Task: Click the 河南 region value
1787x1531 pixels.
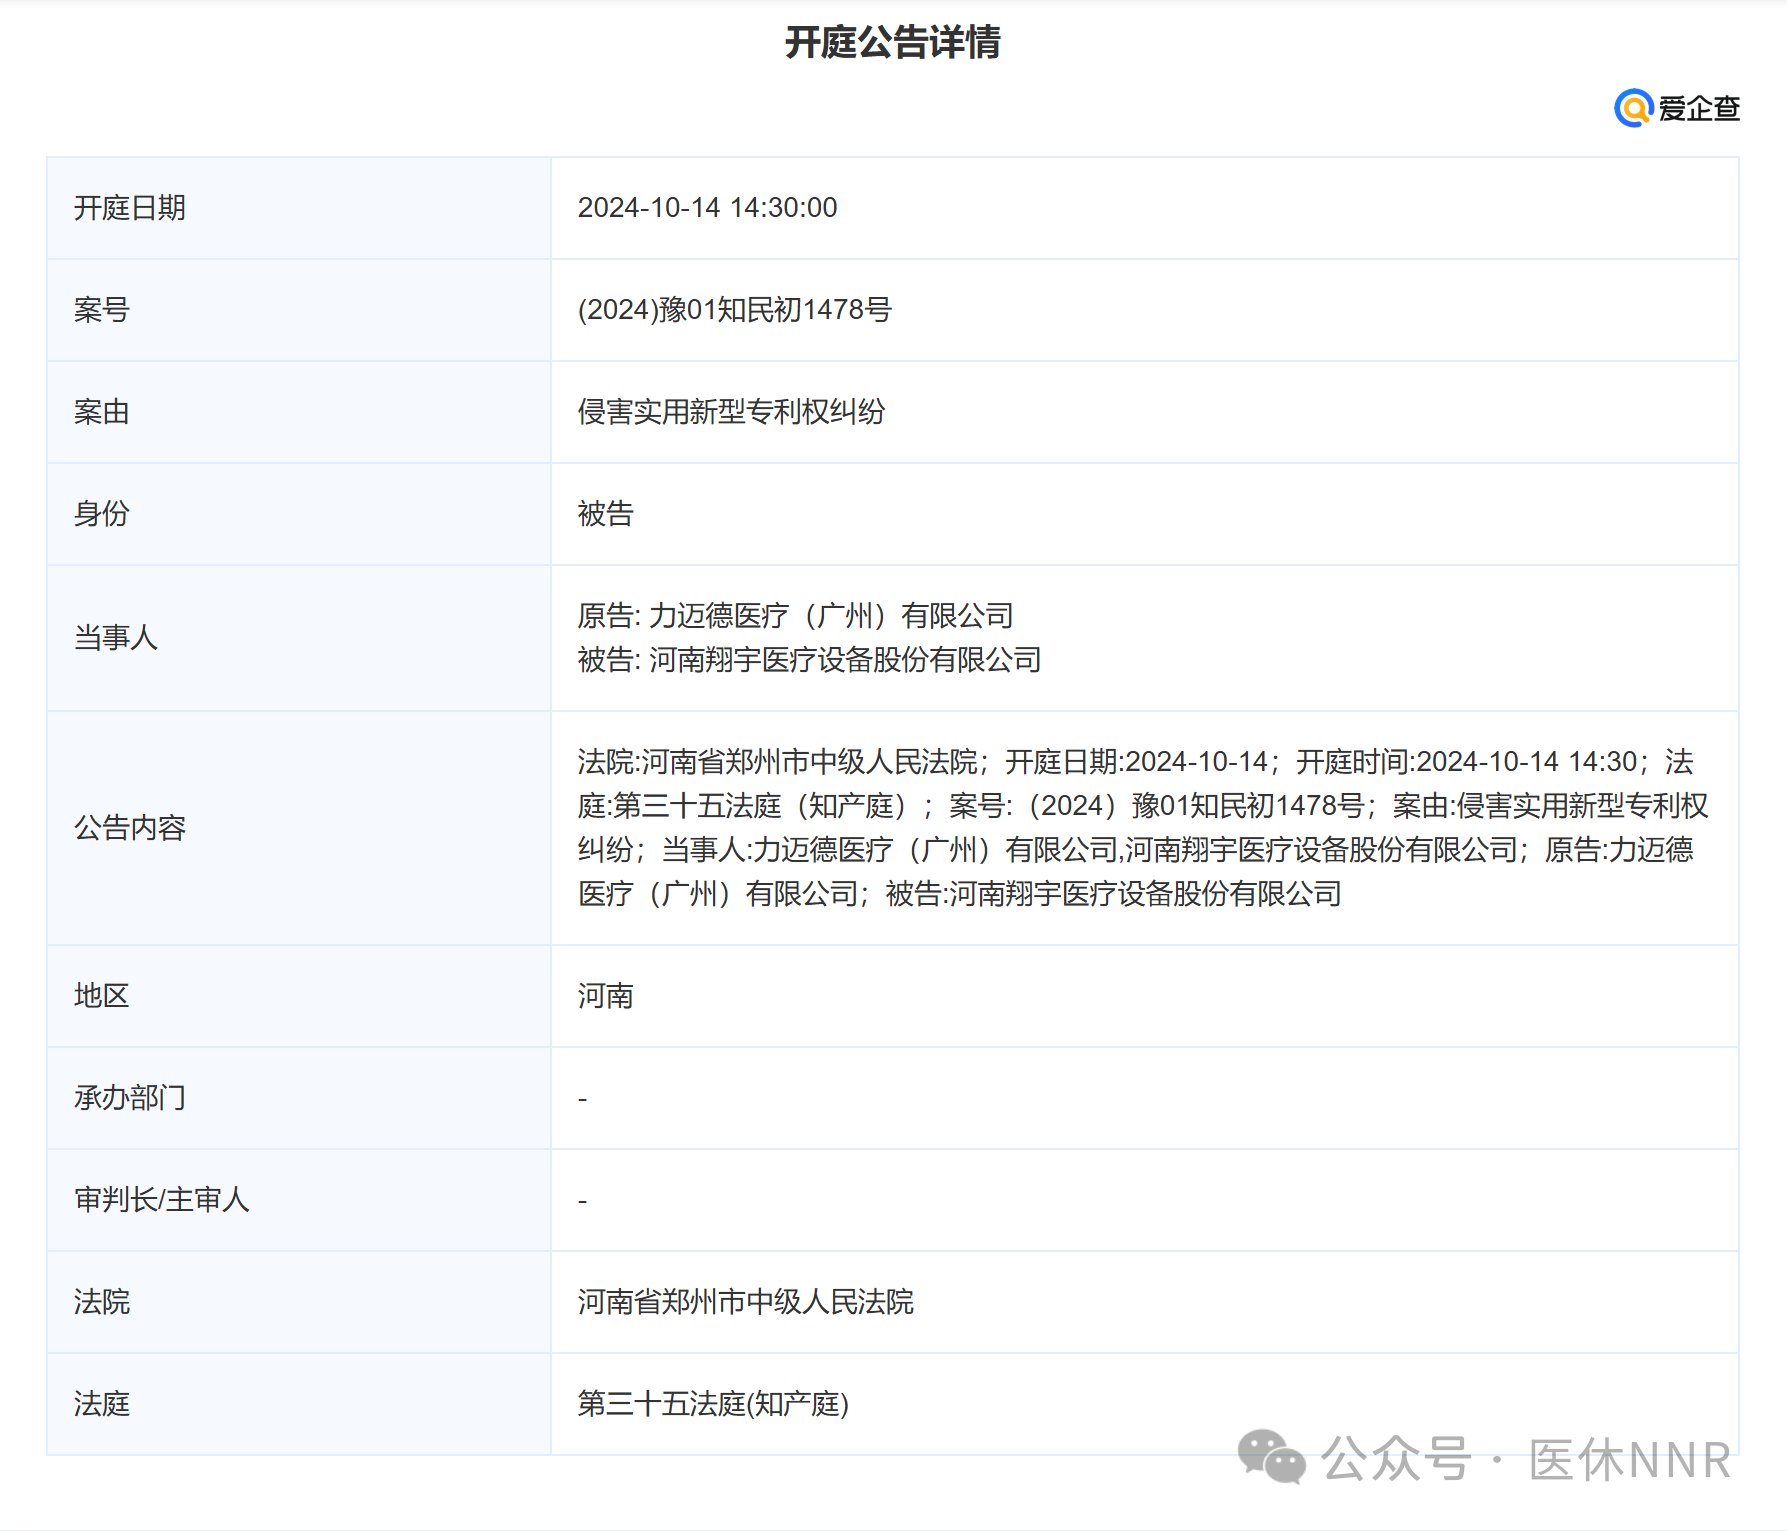Action: (x=606, y=996)
